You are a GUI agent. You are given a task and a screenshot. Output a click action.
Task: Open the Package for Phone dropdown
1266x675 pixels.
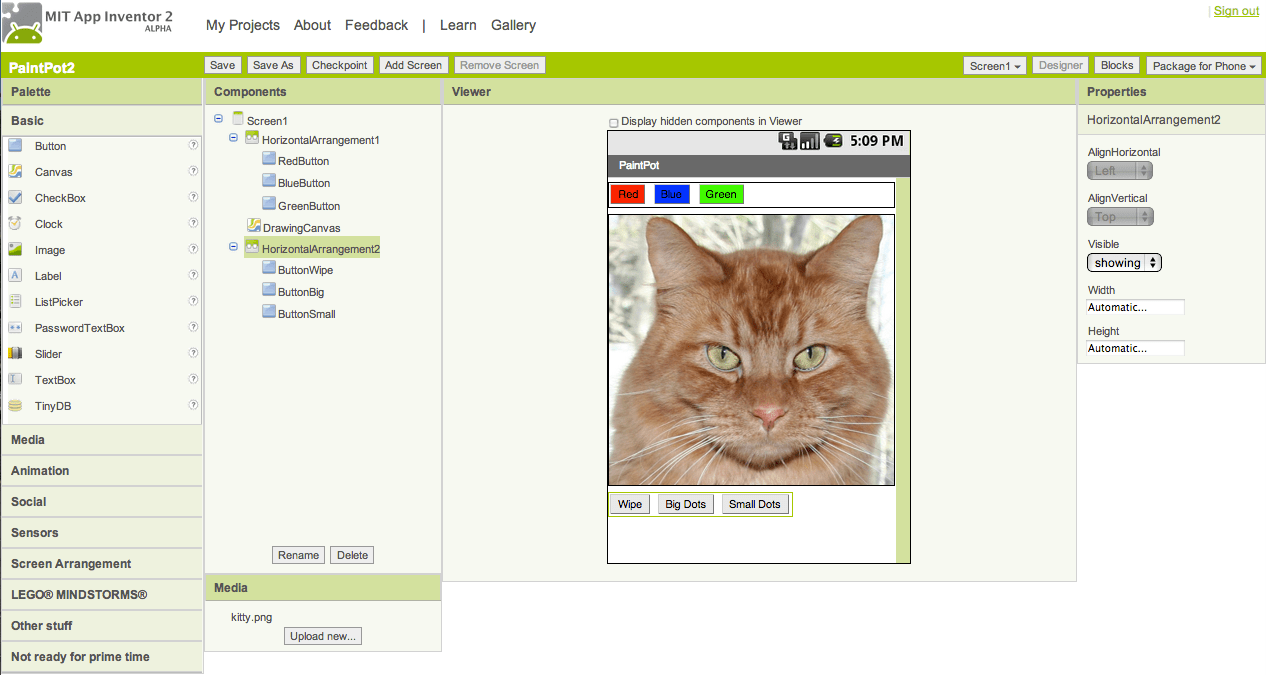[1203, 65]
